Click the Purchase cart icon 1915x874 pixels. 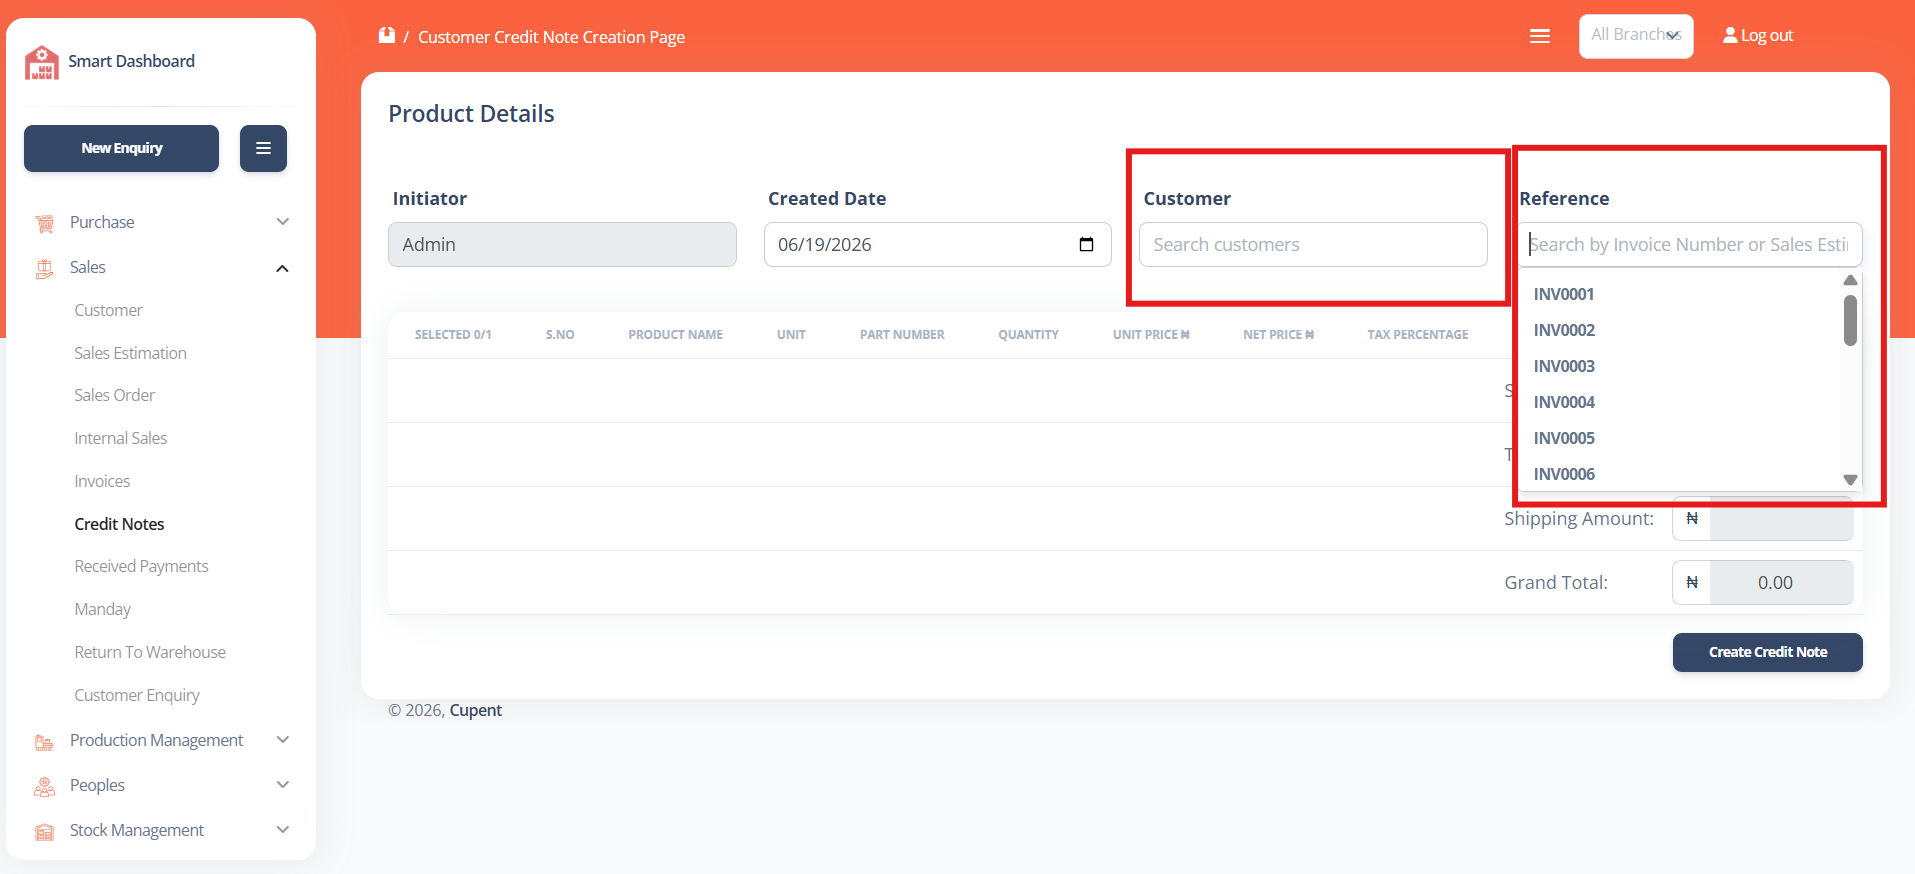pos(44,223)
